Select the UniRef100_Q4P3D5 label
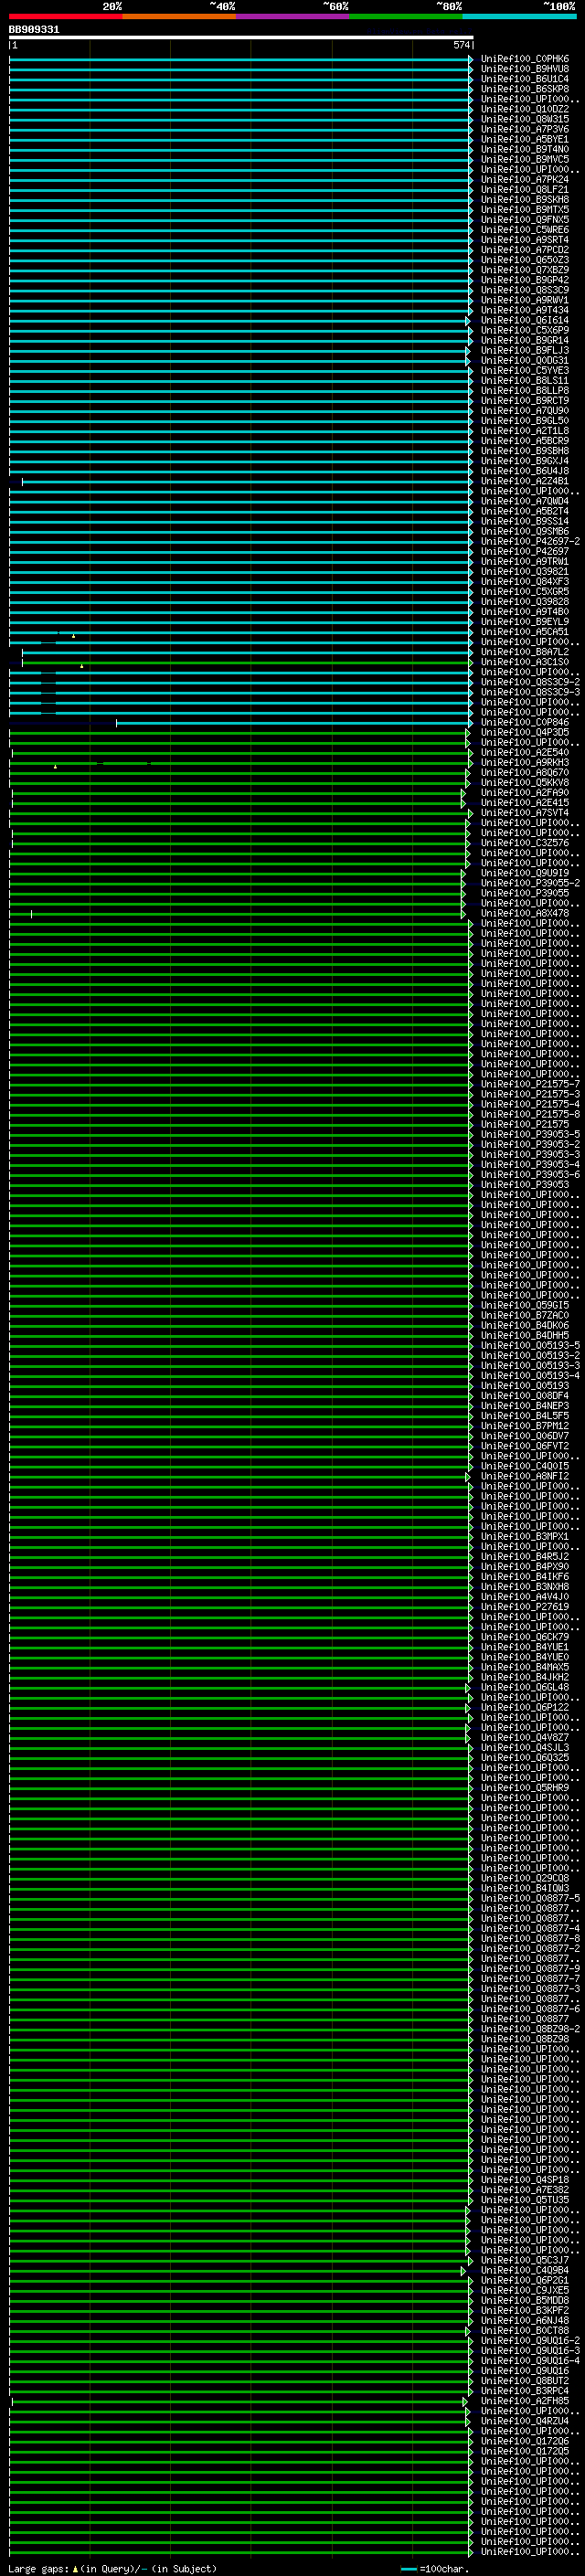The width and height of the screenshot is (585, 2576). click(x=525, y=733)
